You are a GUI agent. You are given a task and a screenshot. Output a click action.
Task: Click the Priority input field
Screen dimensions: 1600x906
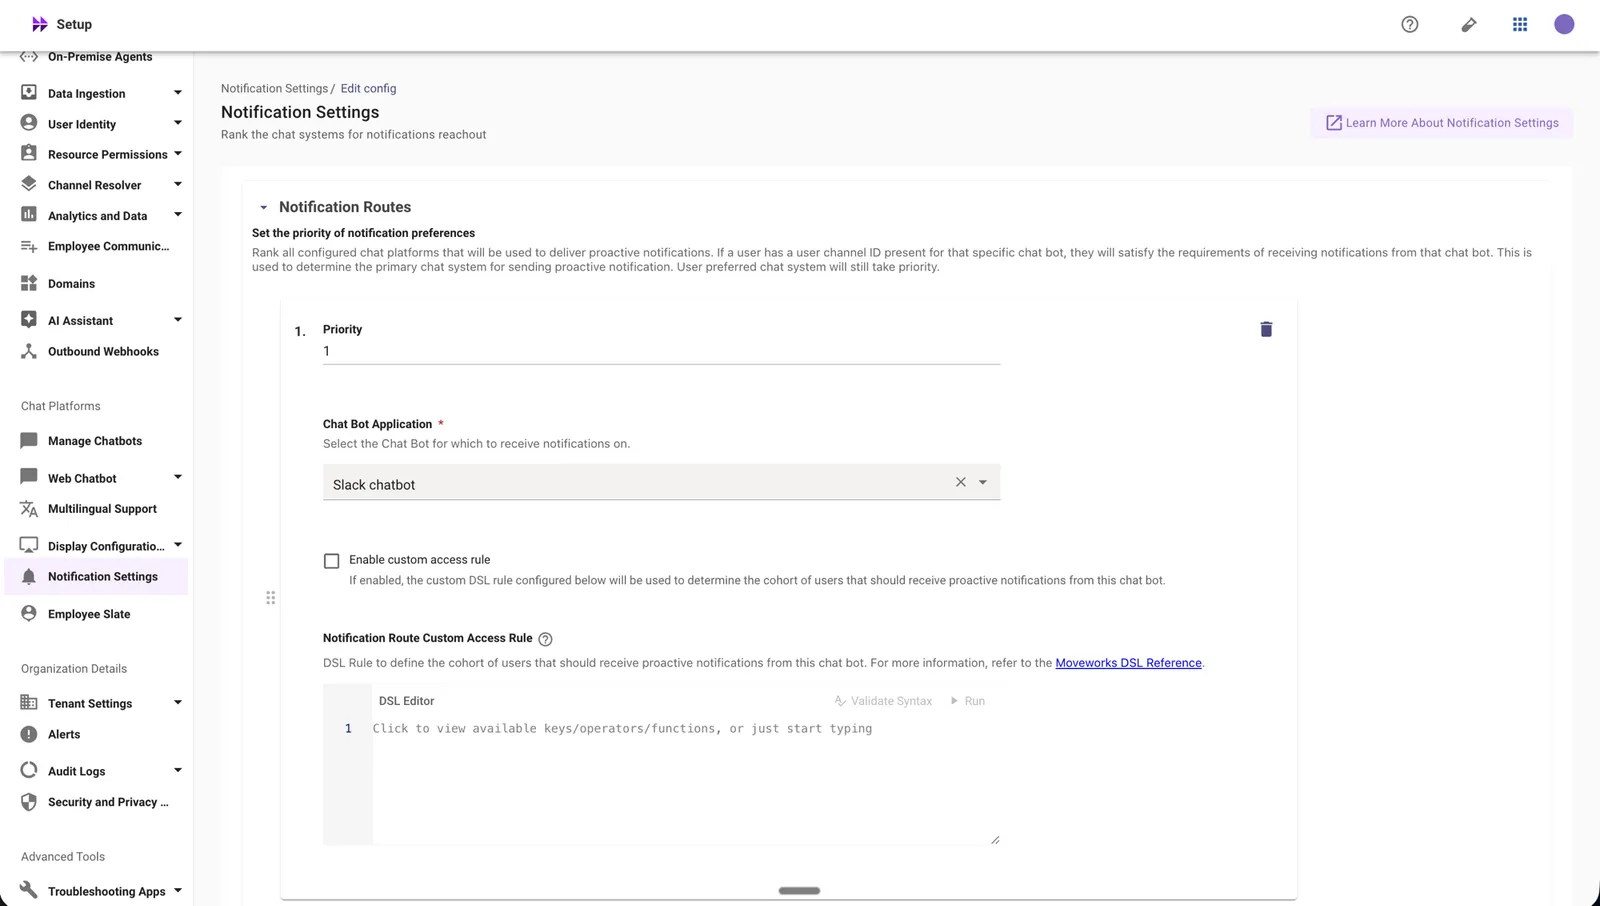pyautogui.click(x=661, y=351)
